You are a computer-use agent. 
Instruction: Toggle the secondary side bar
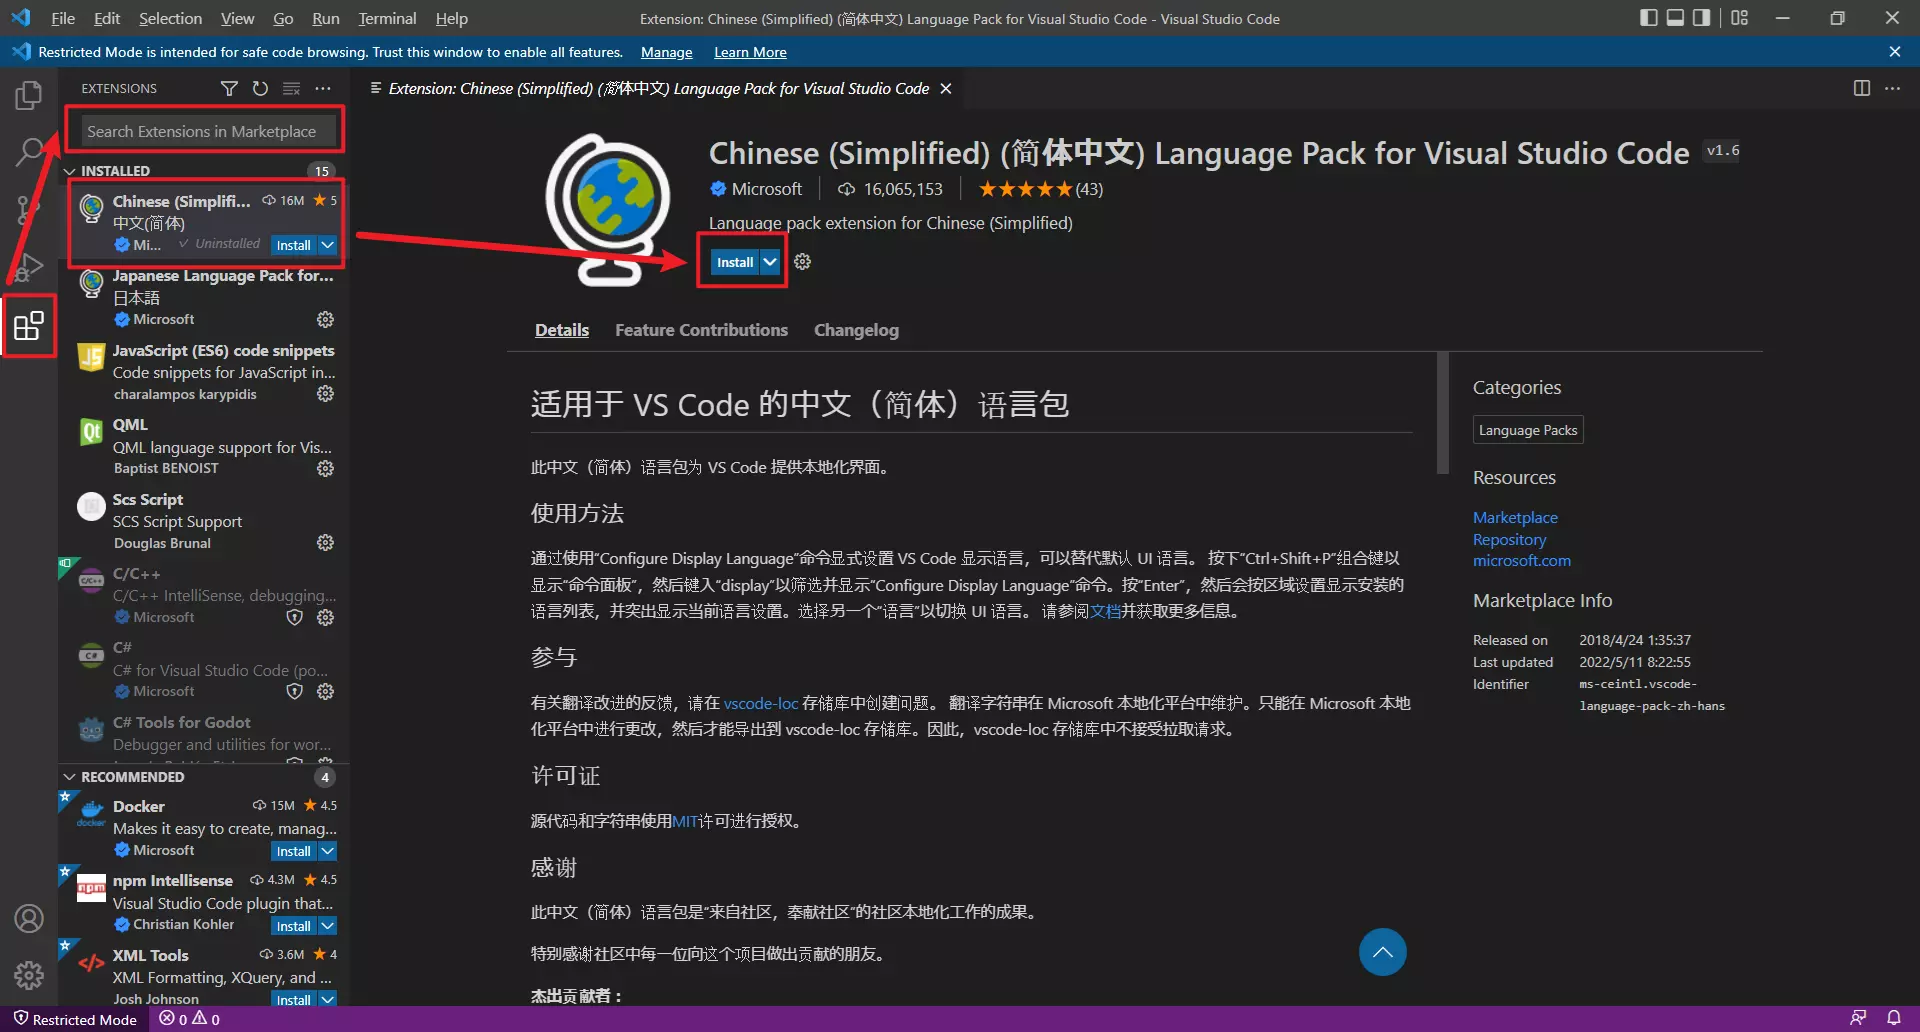pos(1701,18)
